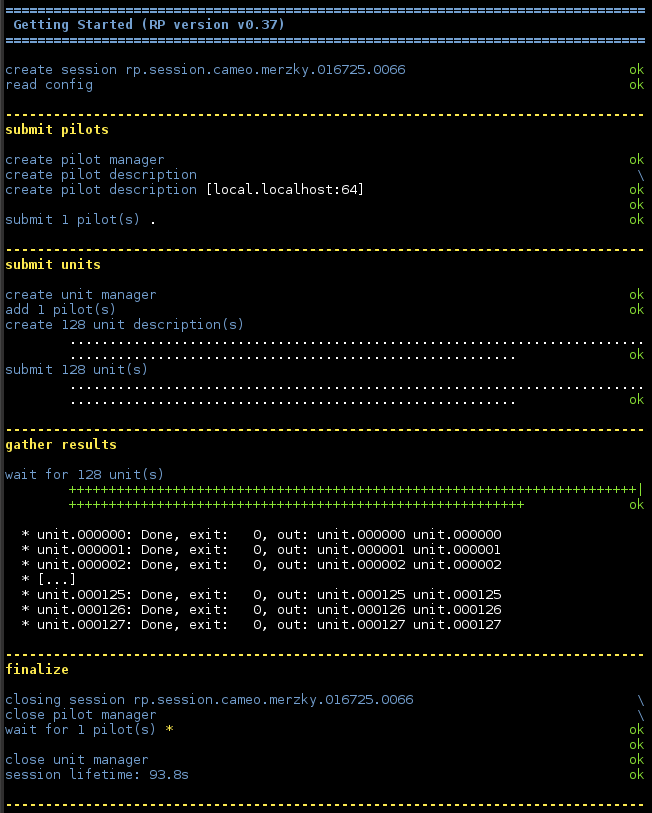The height and width of the screenshot is (813, 652).
Task: Click the 'ok' status next to 'create unit manager'
Action: [636, 295]
